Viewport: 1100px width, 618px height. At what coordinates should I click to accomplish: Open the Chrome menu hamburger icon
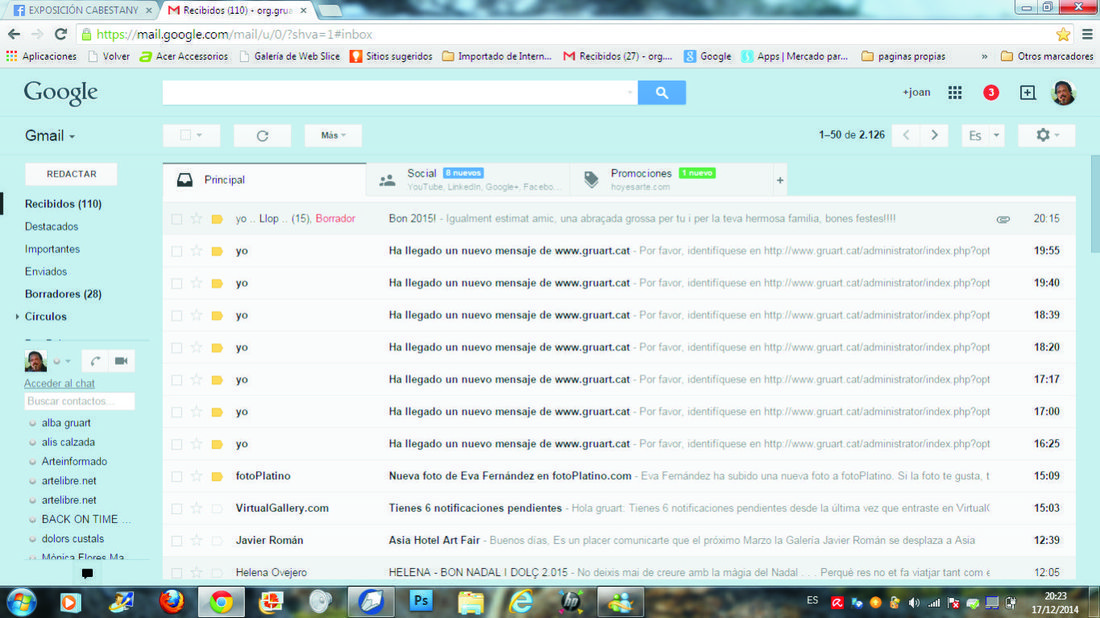[1087, 34]
